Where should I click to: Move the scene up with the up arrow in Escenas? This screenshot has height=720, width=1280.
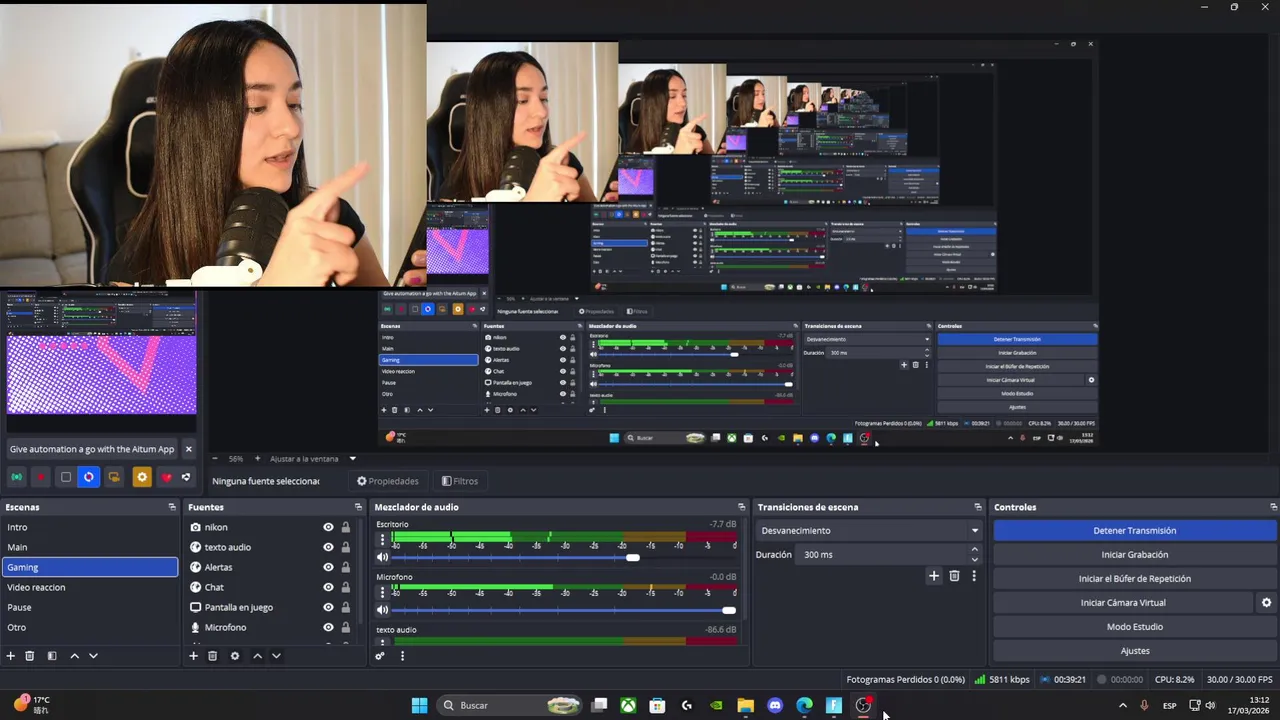[74, 656]
